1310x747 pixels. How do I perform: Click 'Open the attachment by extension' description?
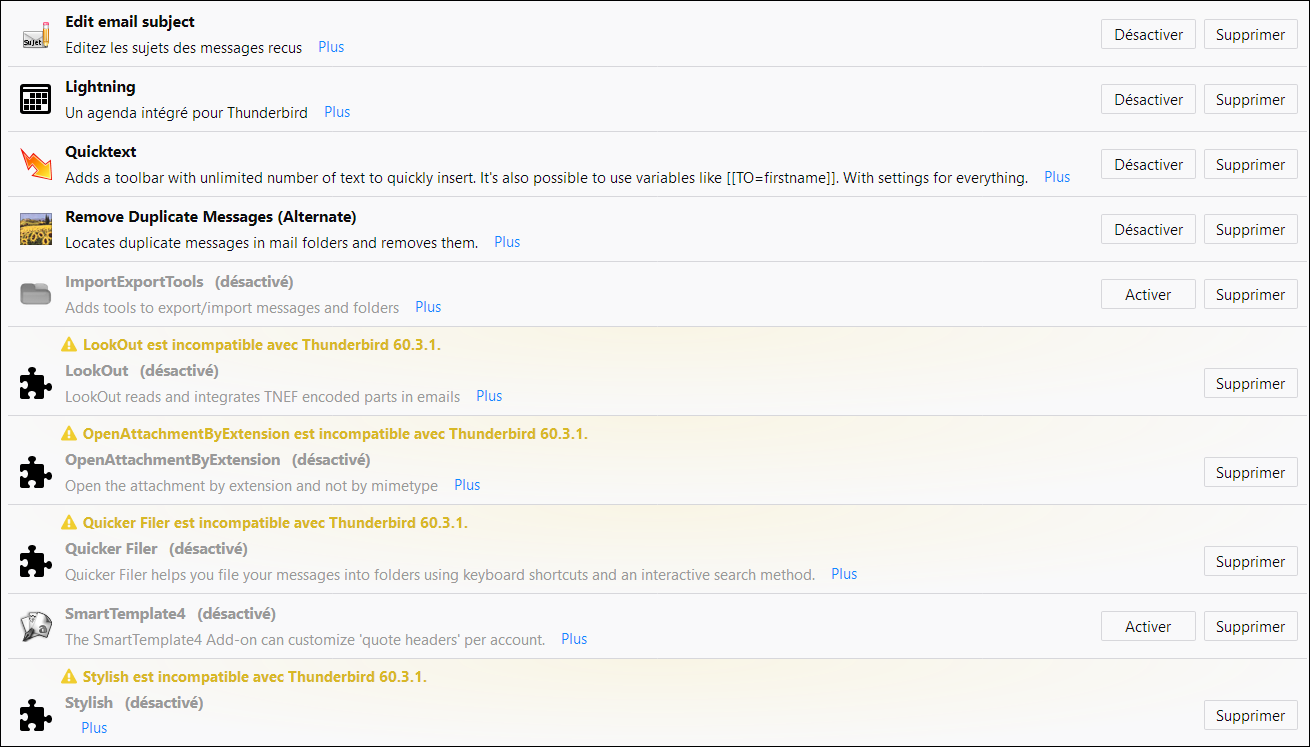click(252, 486)
